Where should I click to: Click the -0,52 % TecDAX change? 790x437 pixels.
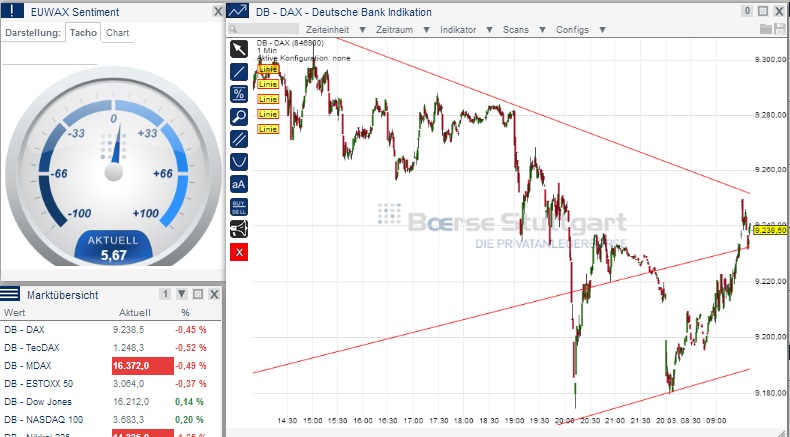pyautogui.click(x=190, y=348)
